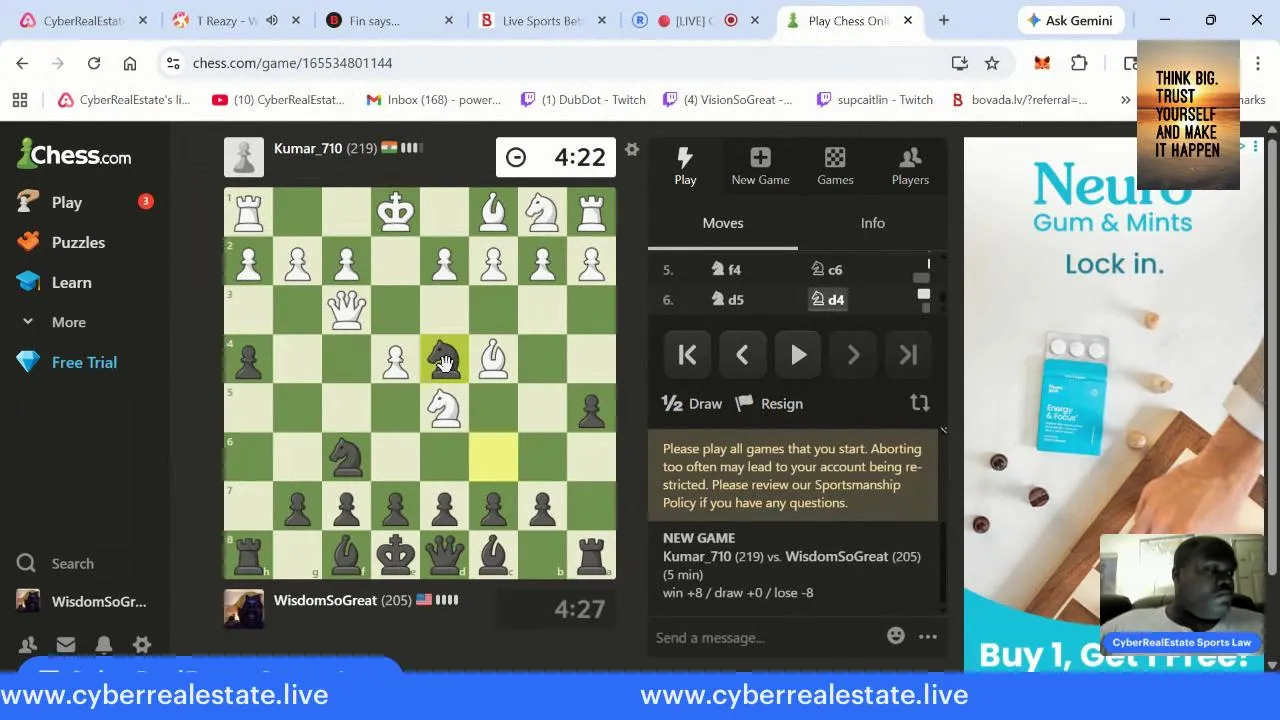Show more bookmarks chevron
The height and width of the screenshot is (720, 1280).
[x=1125, y=99]
